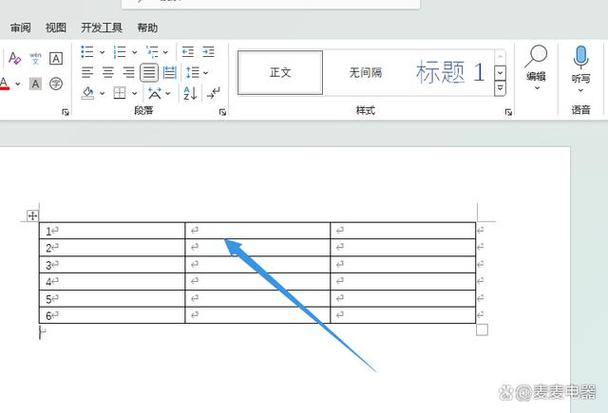
Task: Click the sort A-Z icon
Action: pos(190,93)
